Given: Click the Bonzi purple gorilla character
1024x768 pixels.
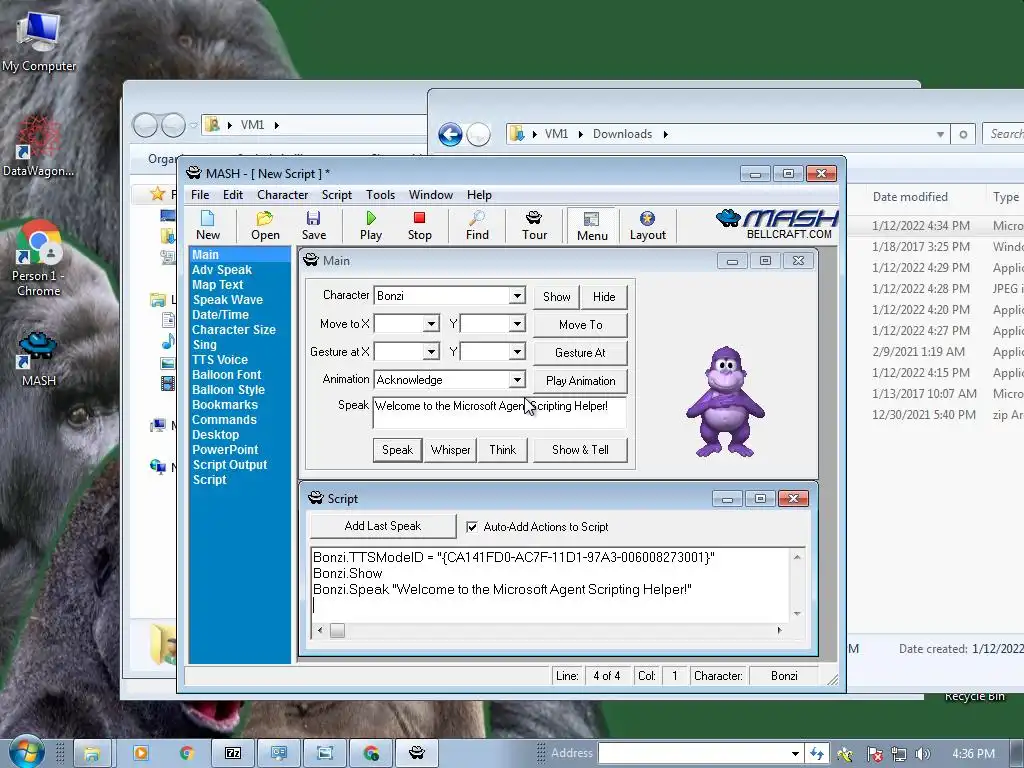Looking at the screenshot, I should point(725,402).
